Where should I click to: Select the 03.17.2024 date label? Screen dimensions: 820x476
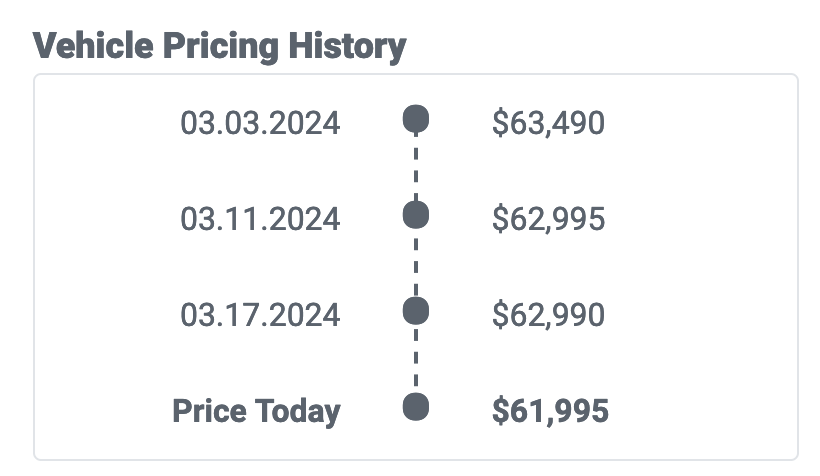(x=260, y=315)
